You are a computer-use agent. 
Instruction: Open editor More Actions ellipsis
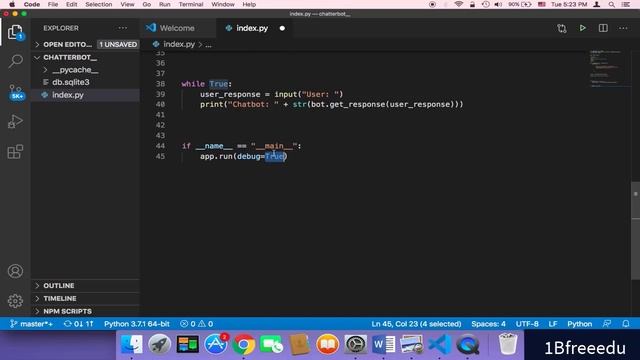623,28
